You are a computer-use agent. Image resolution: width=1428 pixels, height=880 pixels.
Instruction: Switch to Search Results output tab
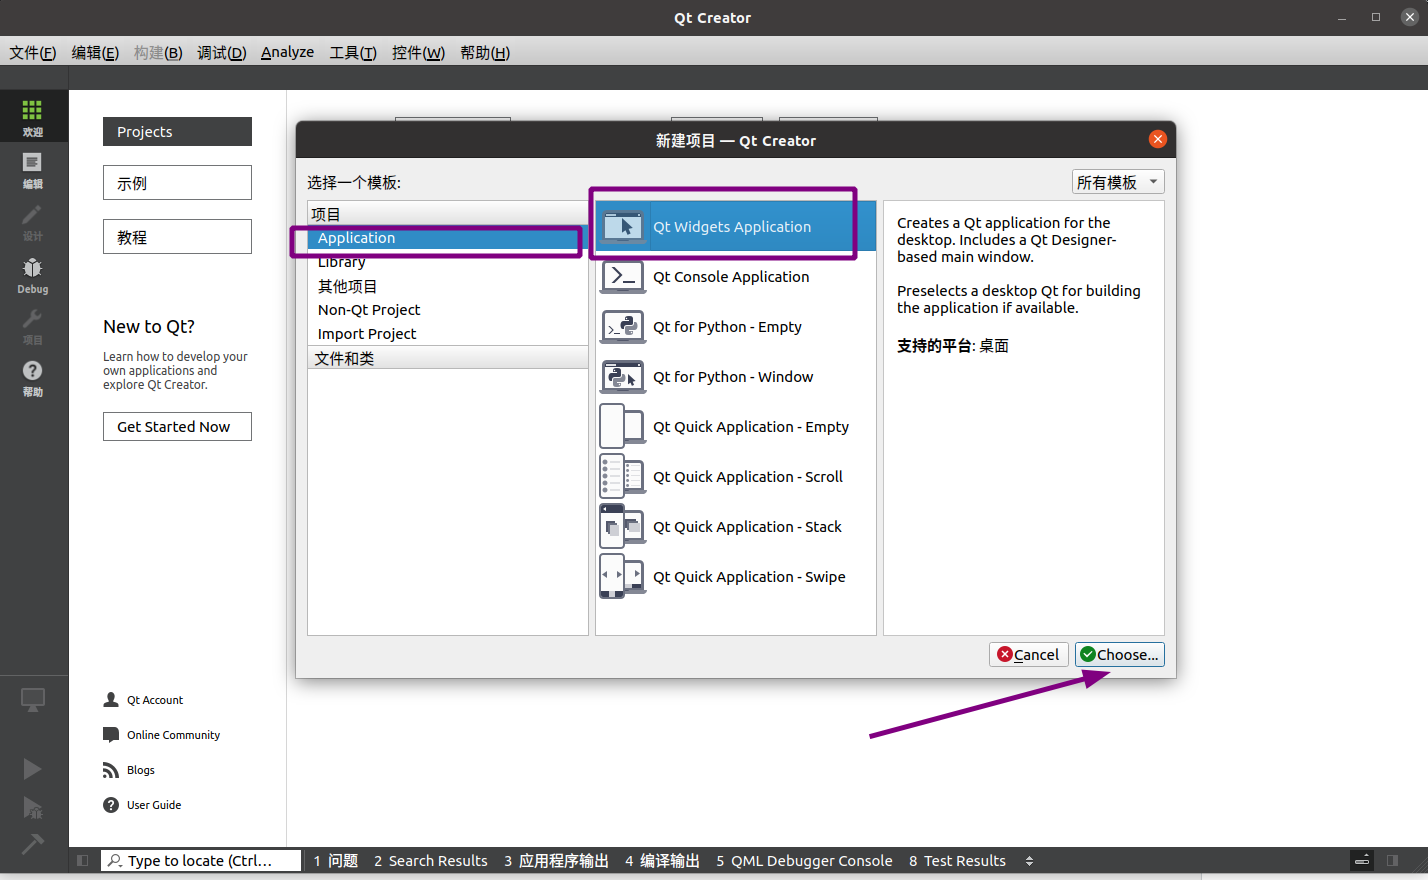point(431,861)
